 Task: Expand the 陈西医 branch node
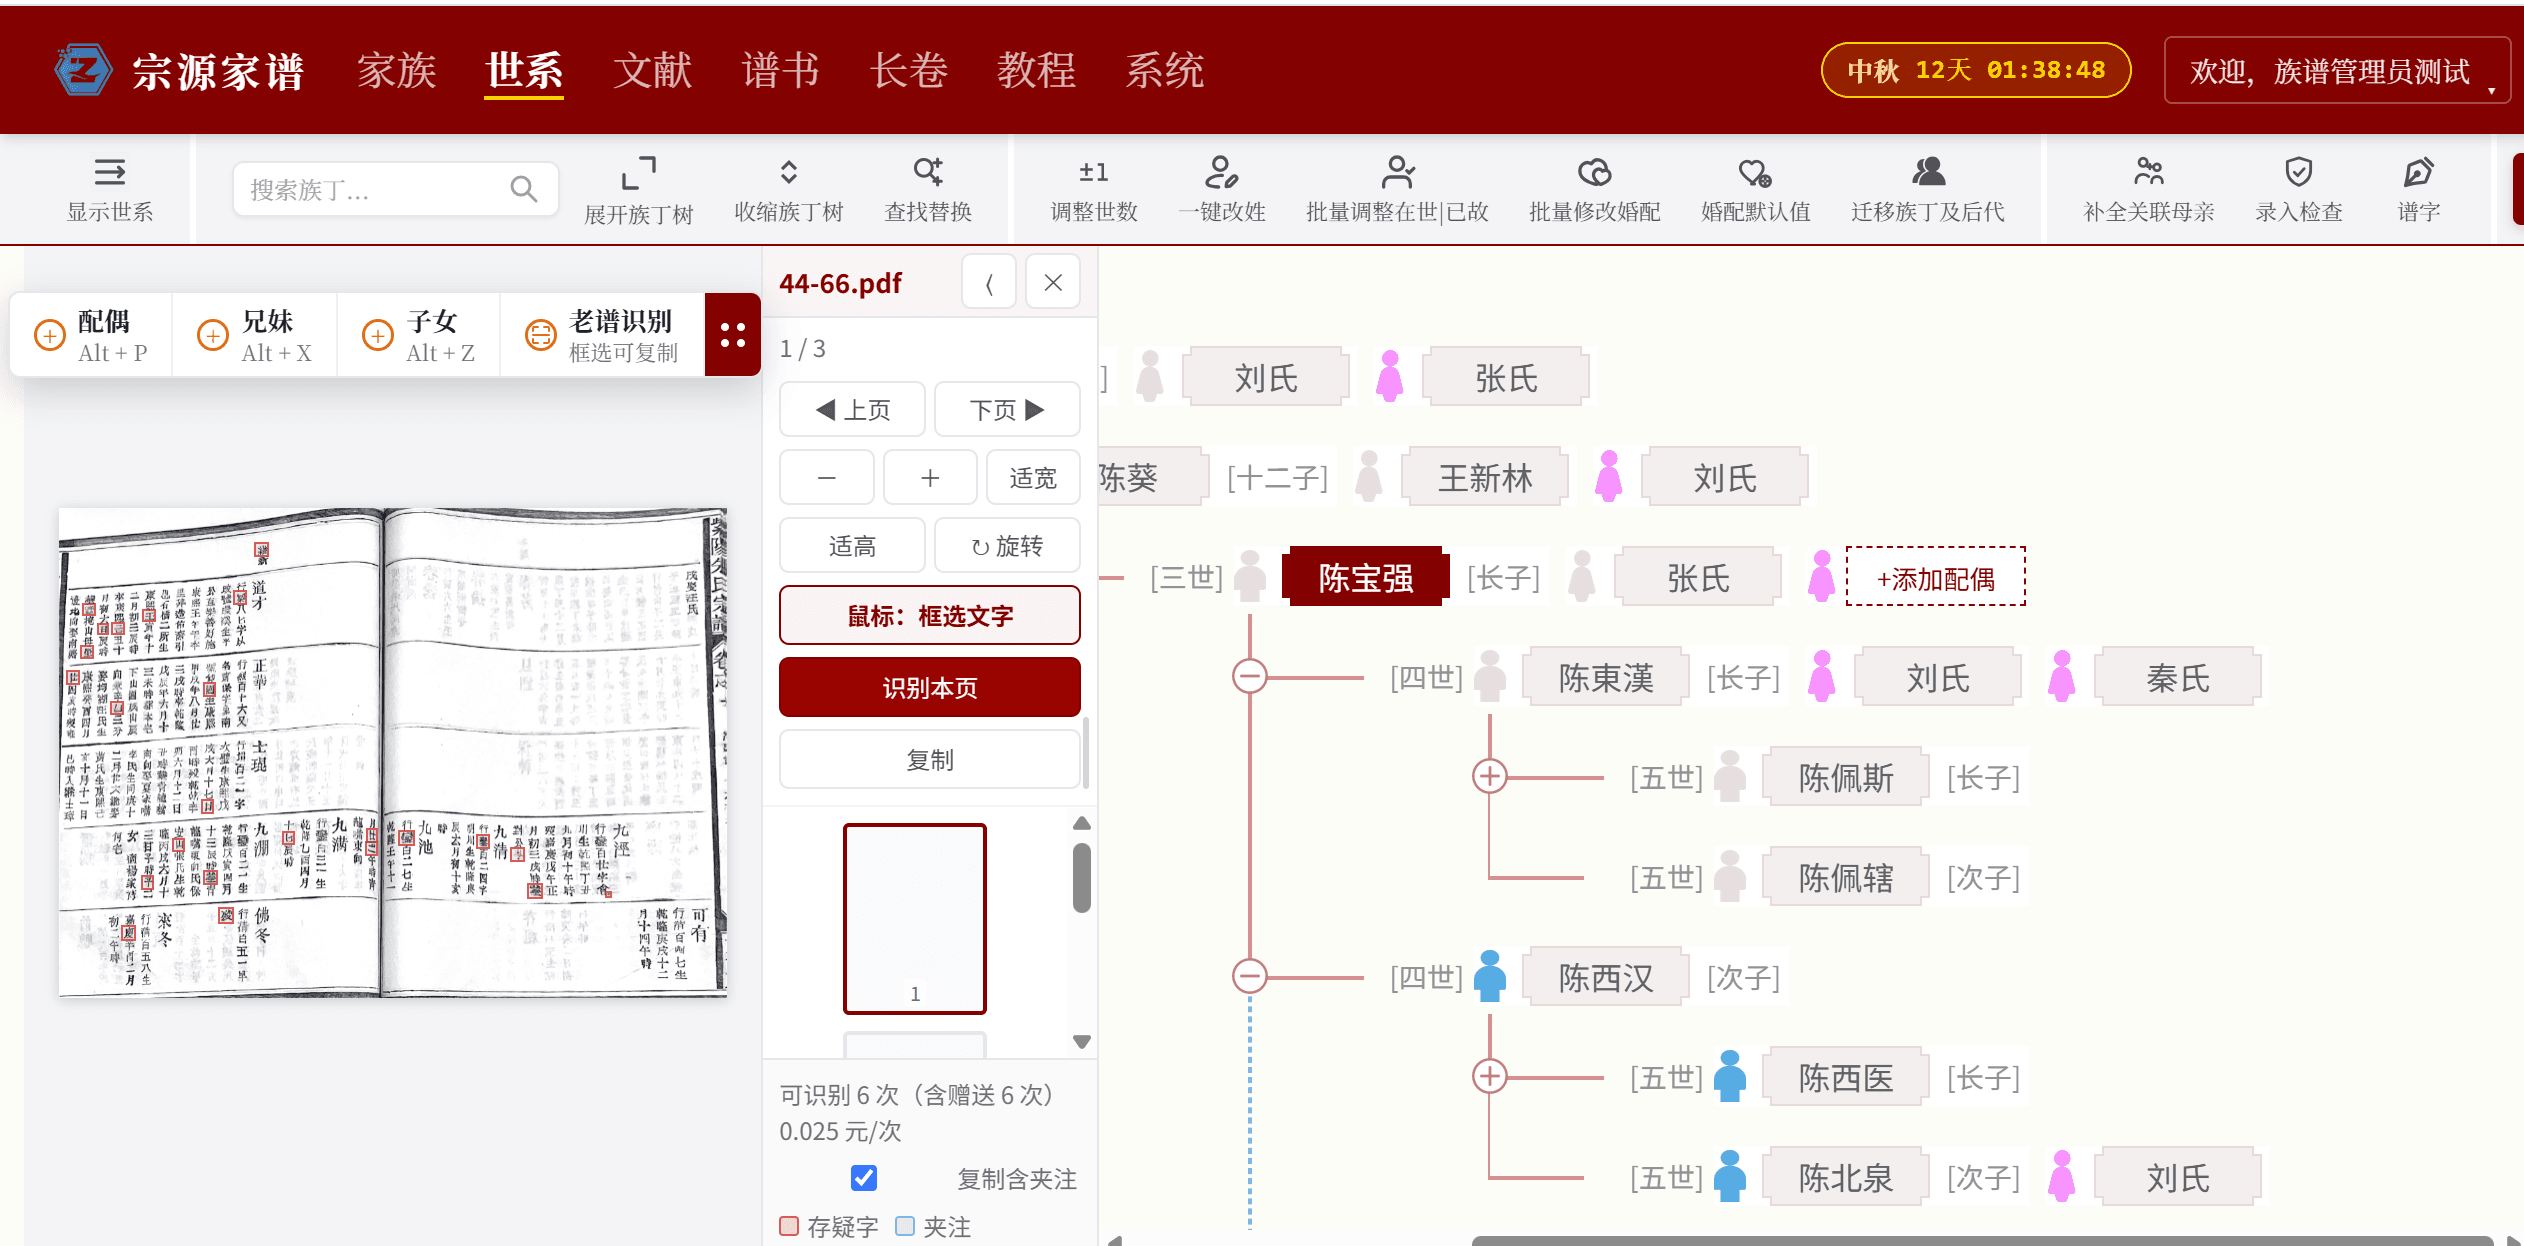pyautogui.click(x=1490, y=1076)
